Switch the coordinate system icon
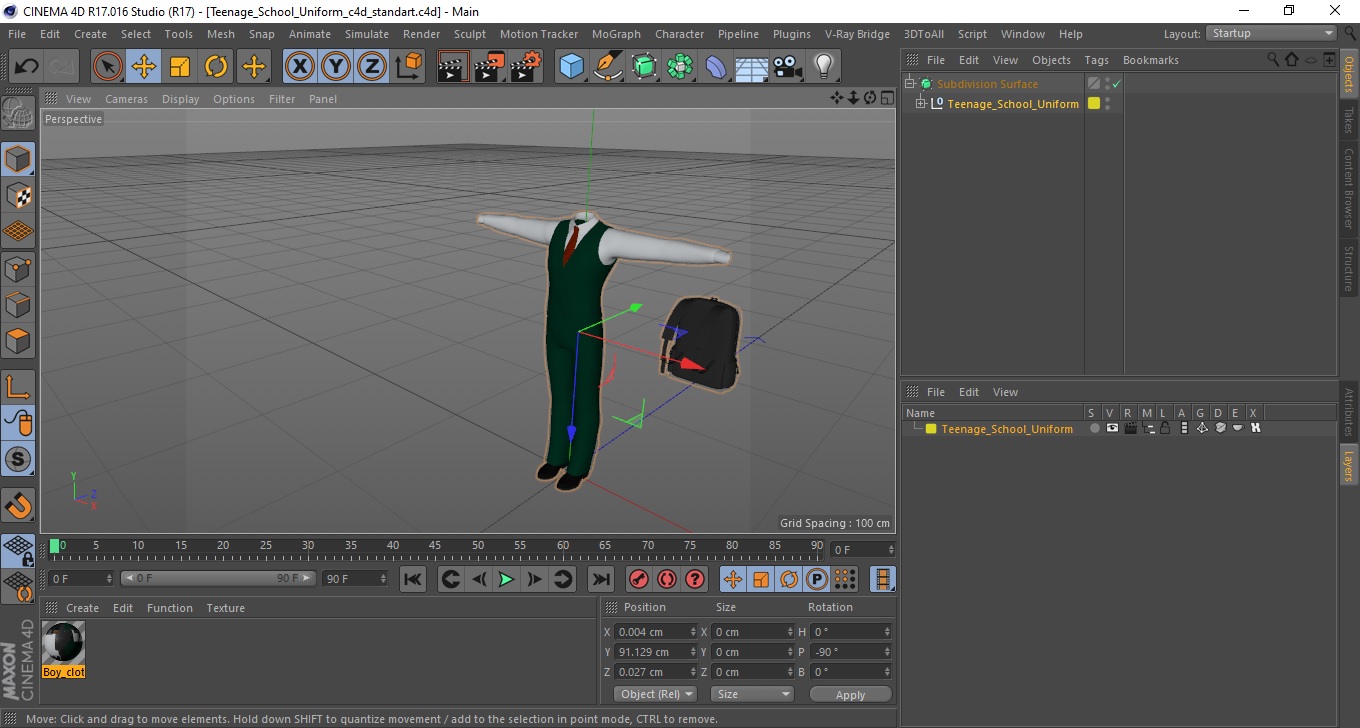The height and width of the screenshot is (728, 1360). pos(408,67)
